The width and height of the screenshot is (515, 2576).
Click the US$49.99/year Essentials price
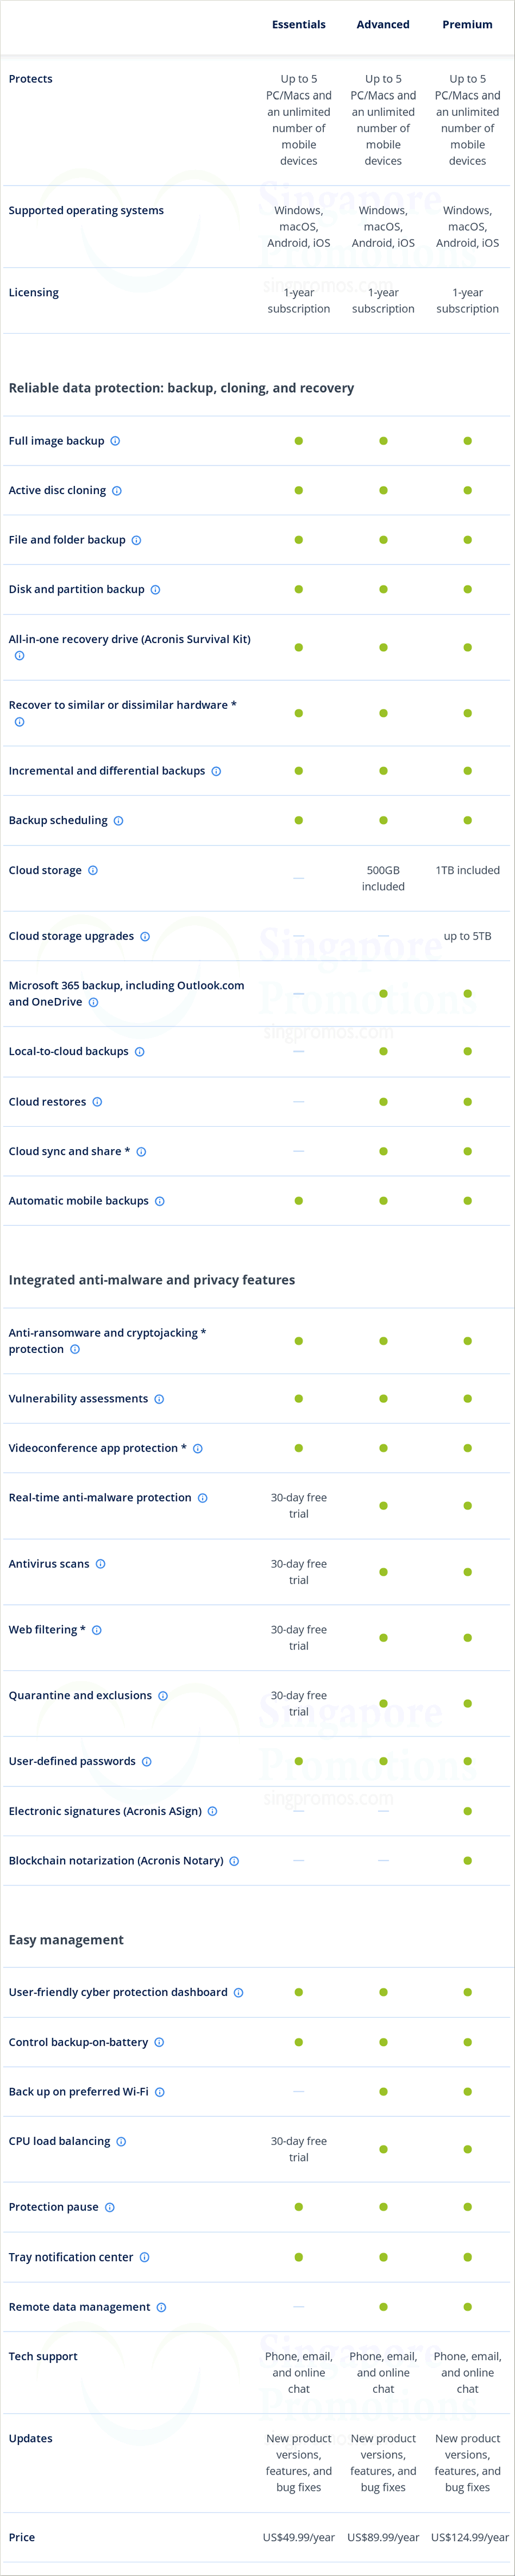click(299, 2537)
